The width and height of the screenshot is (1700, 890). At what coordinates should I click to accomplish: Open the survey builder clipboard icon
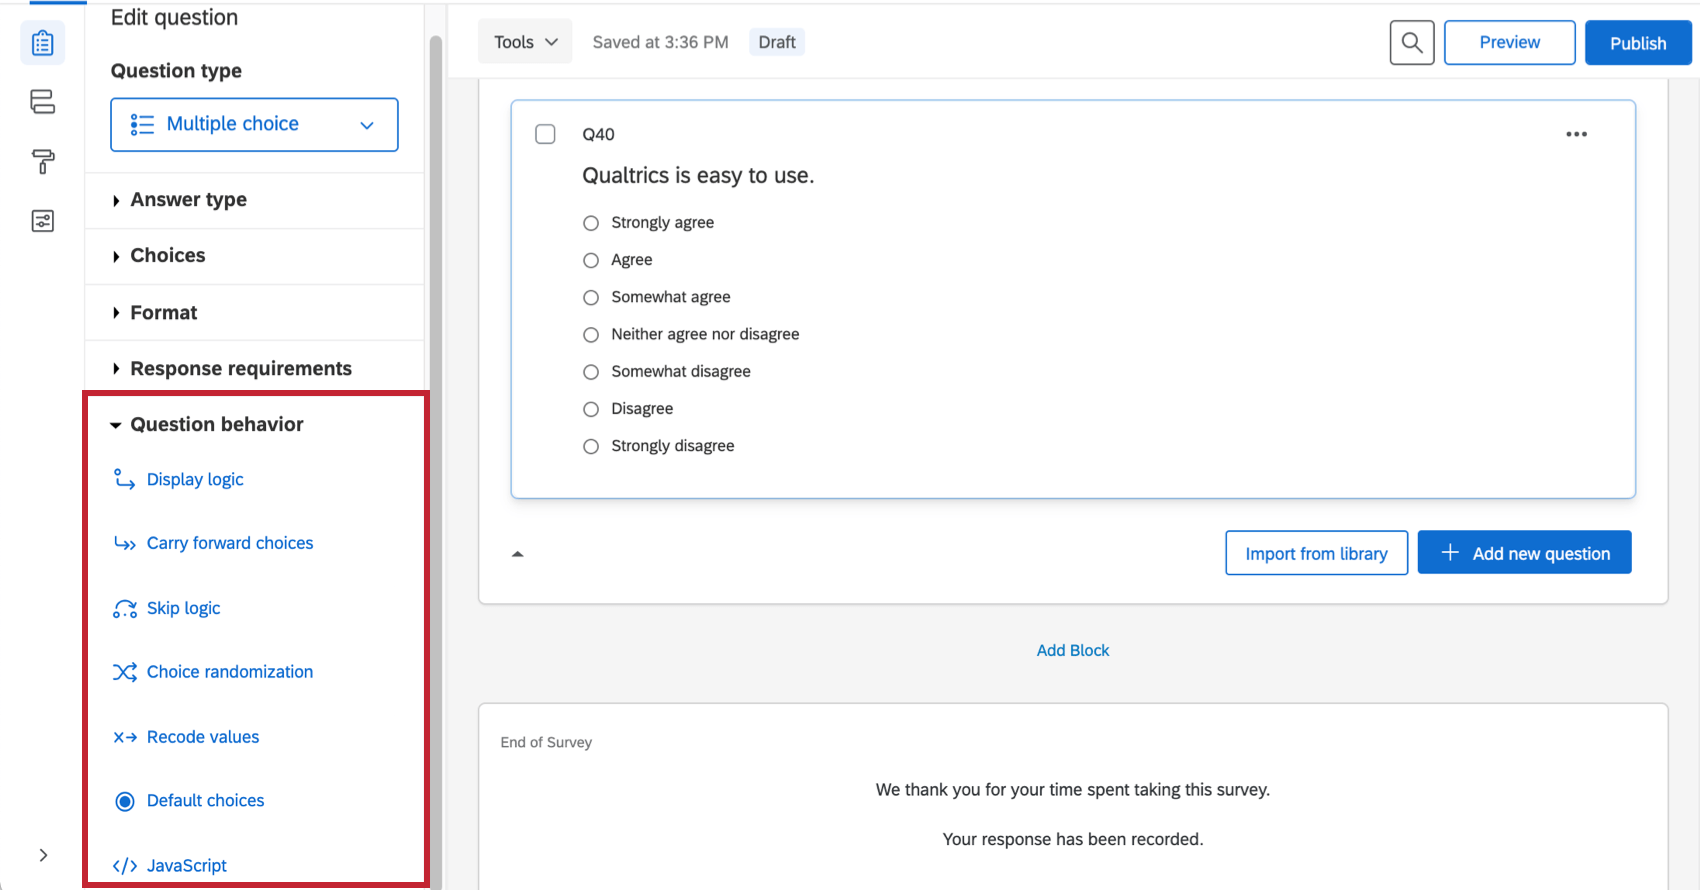(43, 43)
